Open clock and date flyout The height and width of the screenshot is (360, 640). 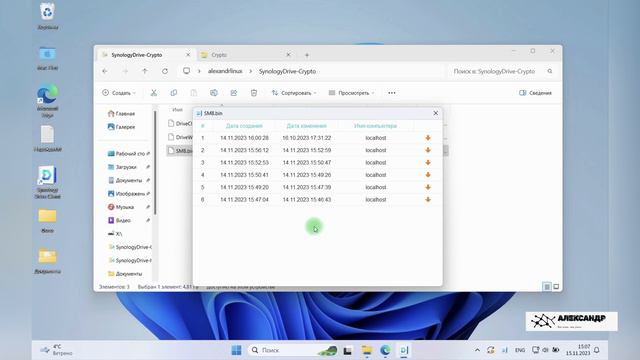click(578, 350)
